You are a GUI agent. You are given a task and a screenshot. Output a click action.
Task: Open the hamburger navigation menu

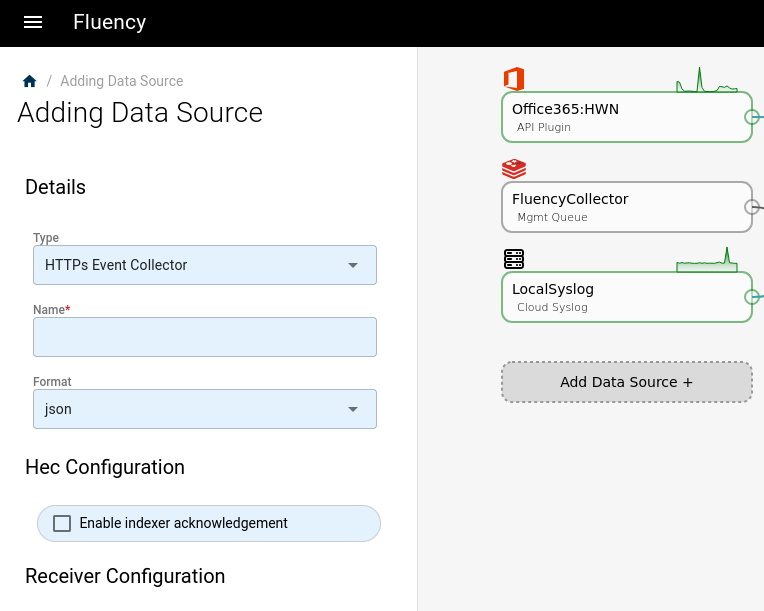33,22
